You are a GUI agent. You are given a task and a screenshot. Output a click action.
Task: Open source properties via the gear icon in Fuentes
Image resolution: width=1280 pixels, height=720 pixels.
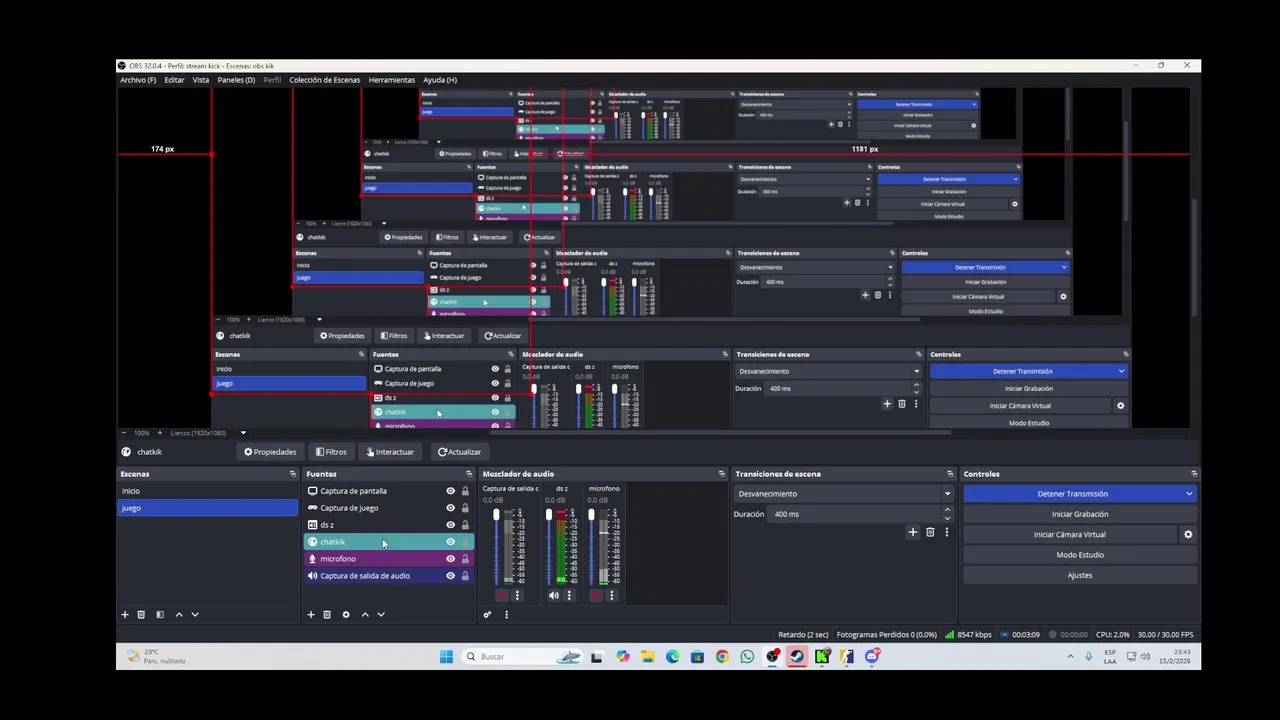(346, 614)
